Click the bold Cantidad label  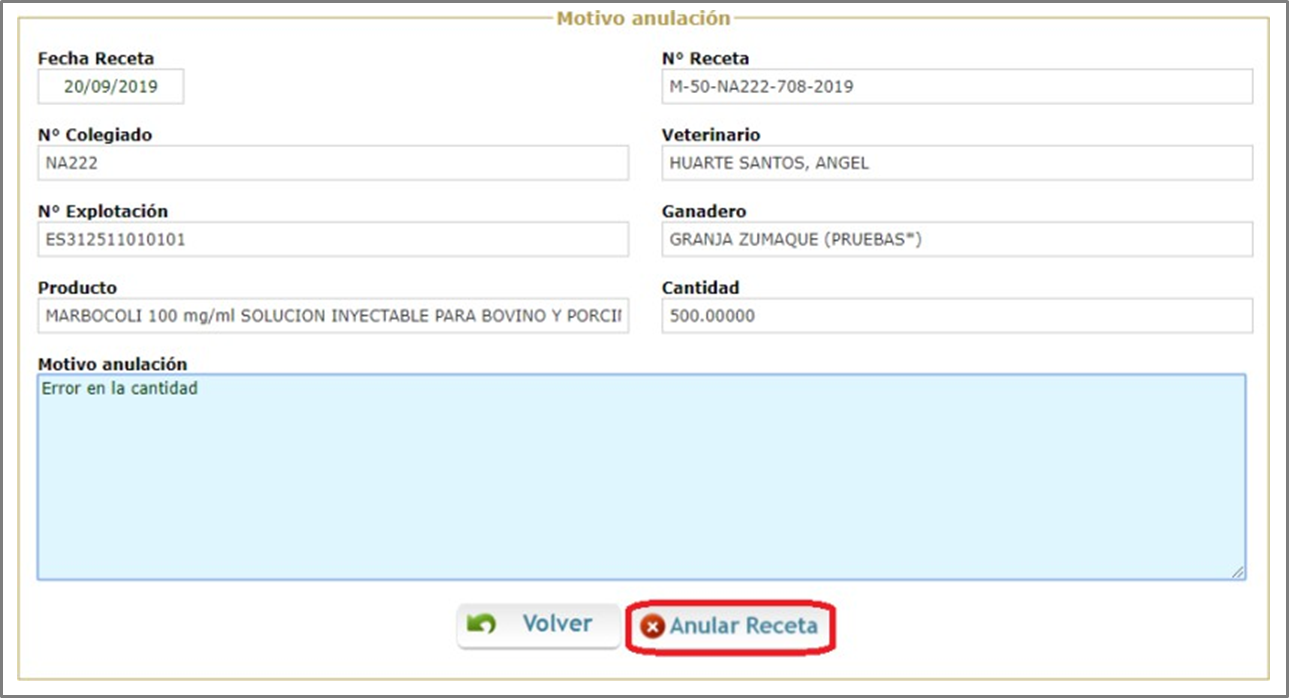tap(700, 288)
